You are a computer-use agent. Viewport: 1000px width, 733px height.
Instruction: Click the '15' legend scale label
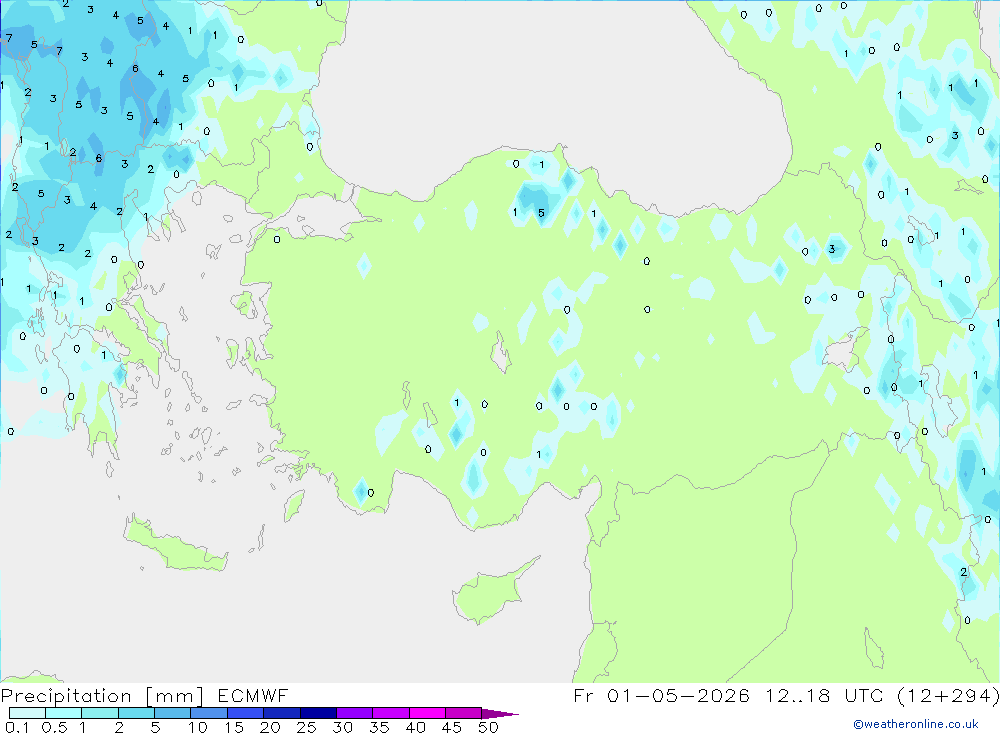234,727
